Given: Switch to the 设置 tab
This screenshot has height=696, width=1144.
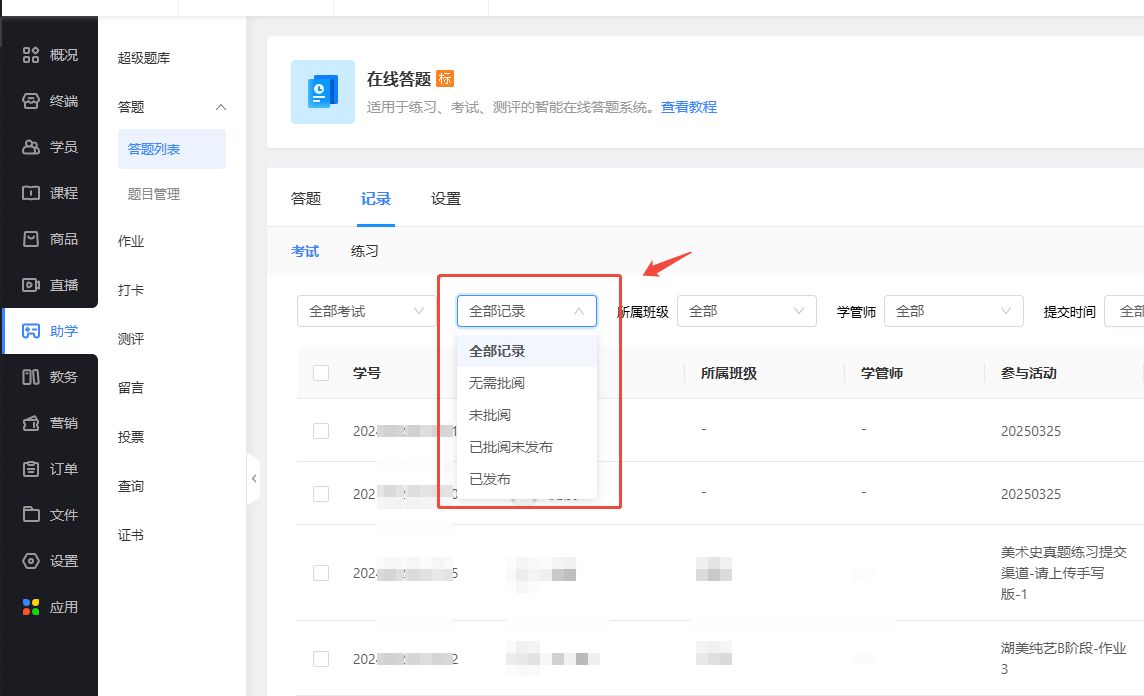Looking at the screenshot, I should (446, 199).
